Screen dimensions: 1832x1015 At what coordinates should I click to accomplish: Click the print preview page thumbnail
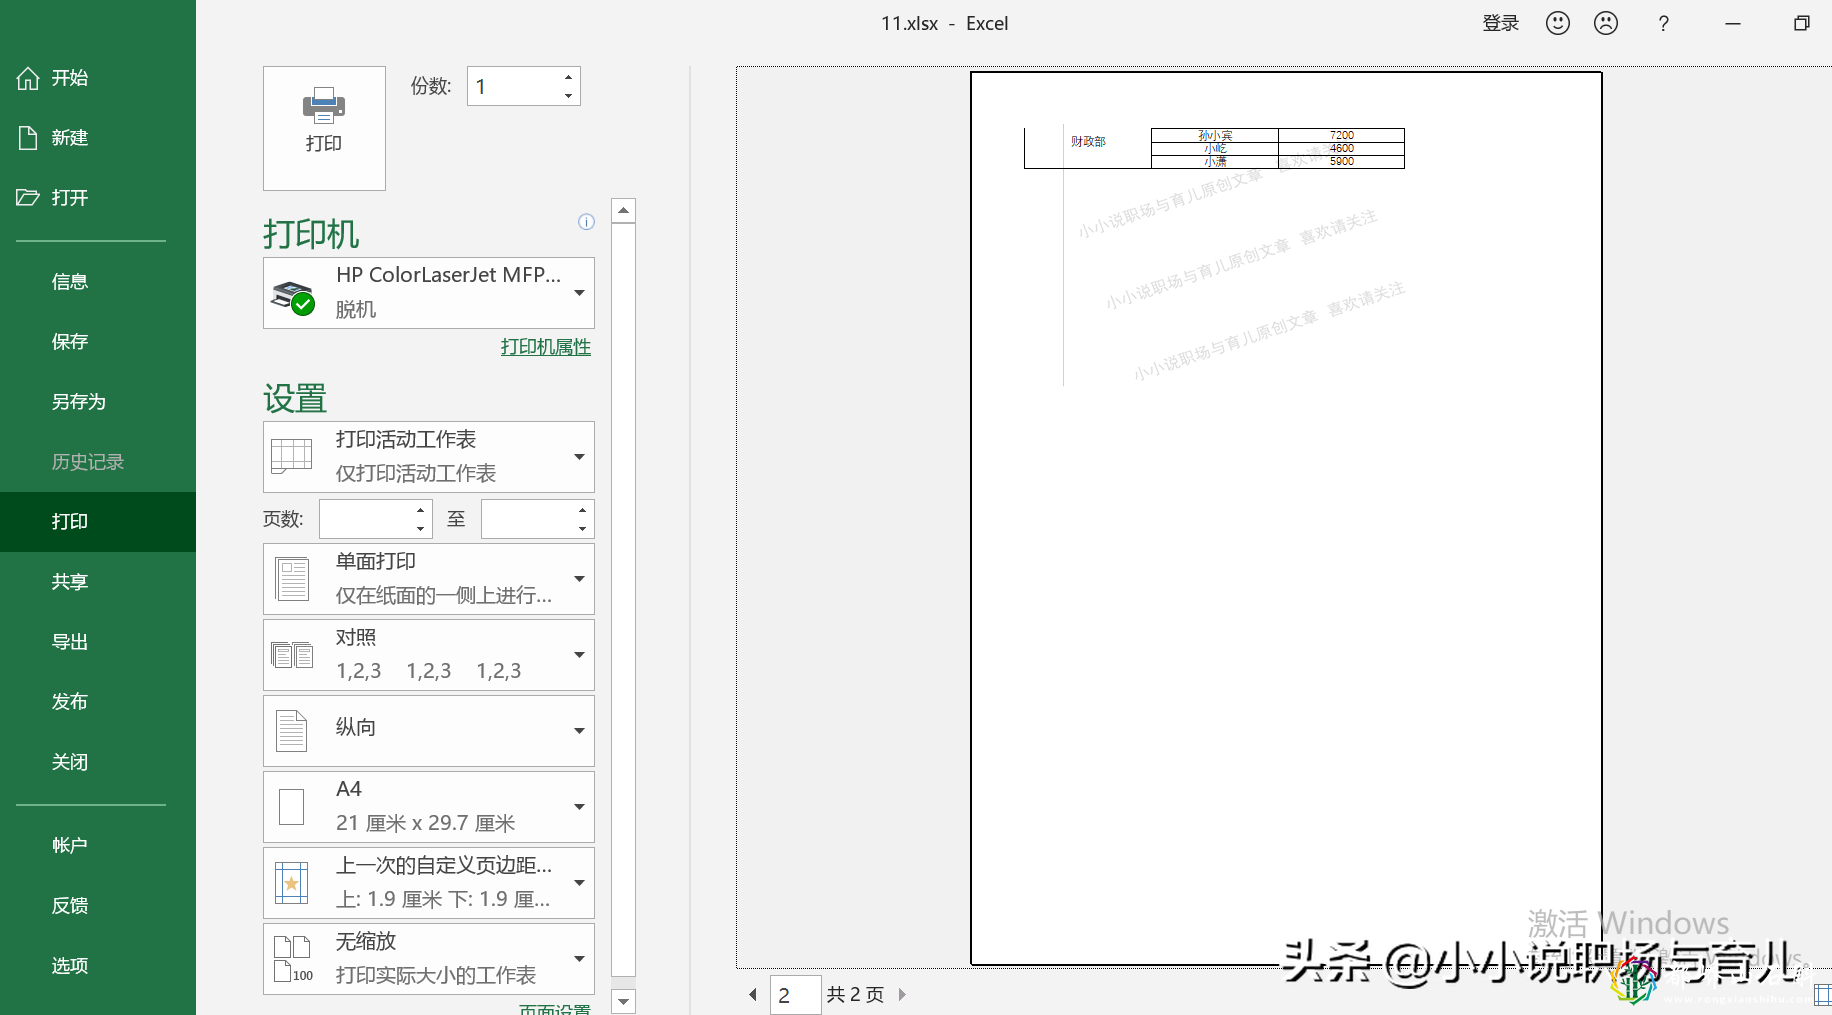coord(1286,518)
